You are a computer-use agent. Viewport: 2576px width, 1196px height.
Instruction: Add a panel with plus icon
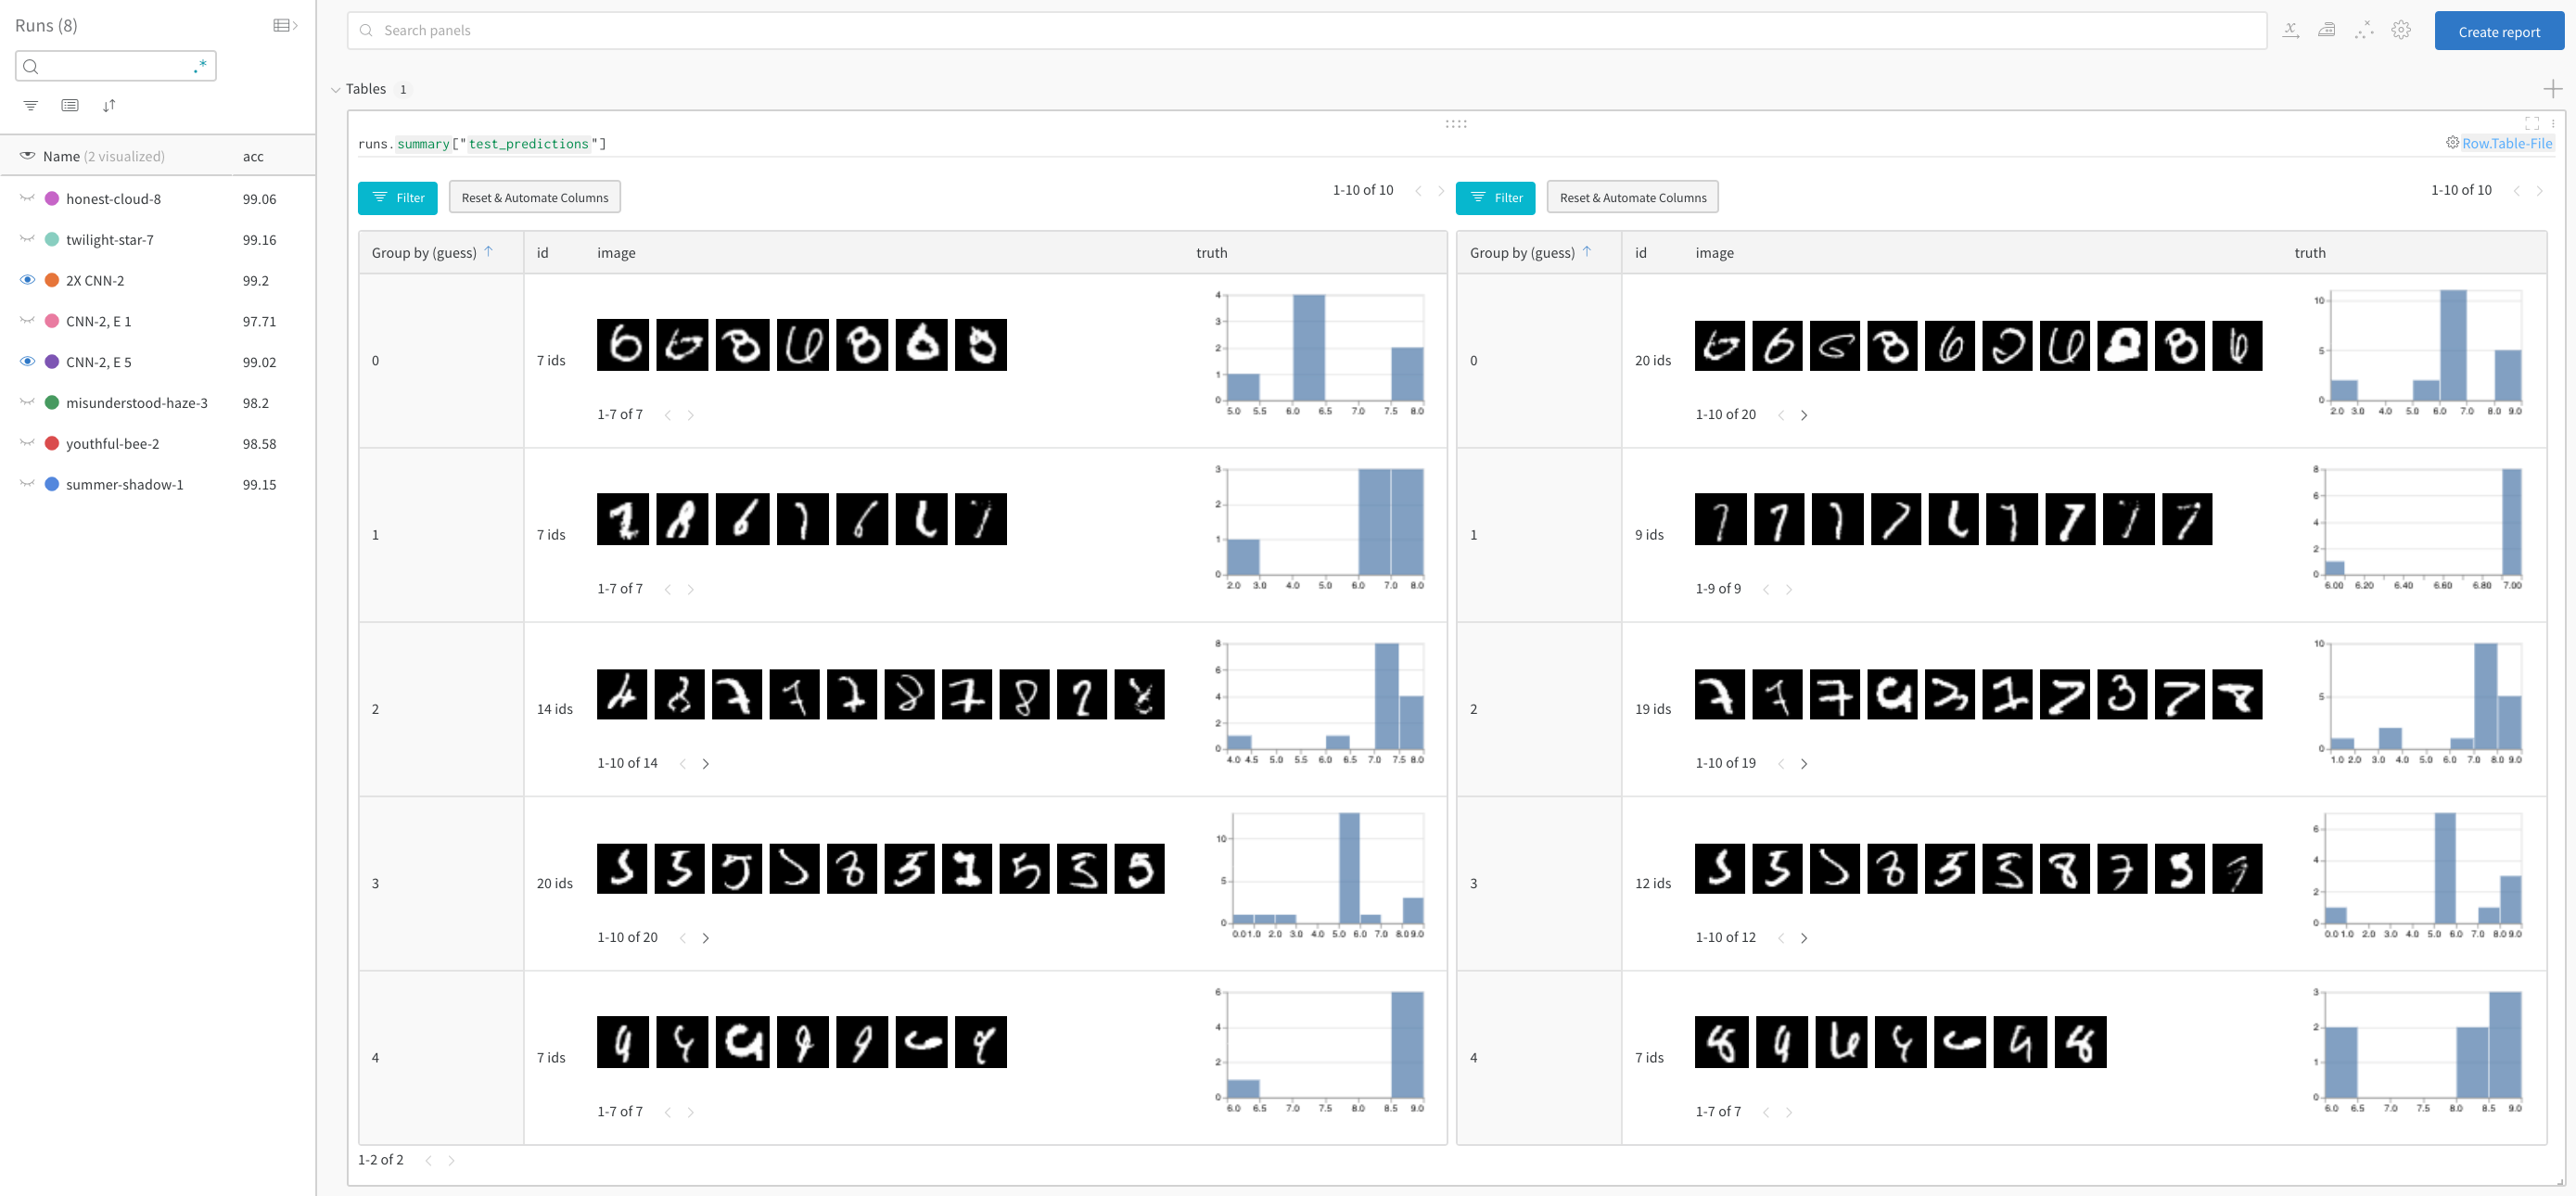click(x=2552, y=89)
